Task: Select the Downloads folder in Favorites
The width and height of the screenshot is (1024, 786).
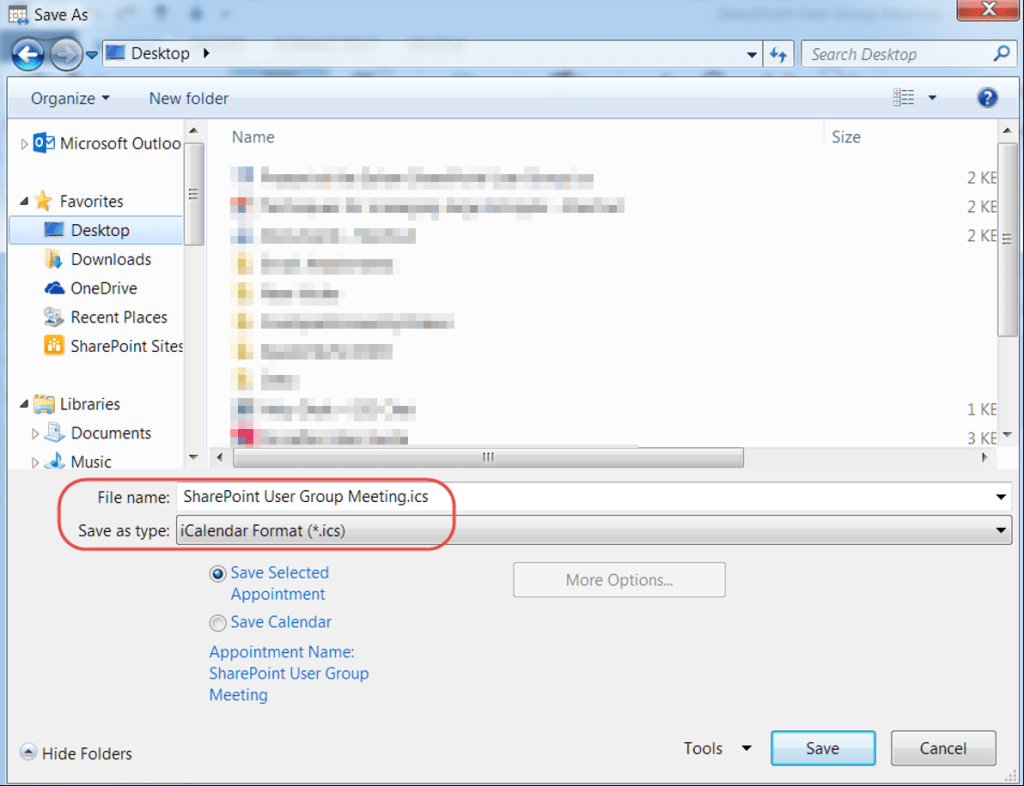Action: (113, 259)
